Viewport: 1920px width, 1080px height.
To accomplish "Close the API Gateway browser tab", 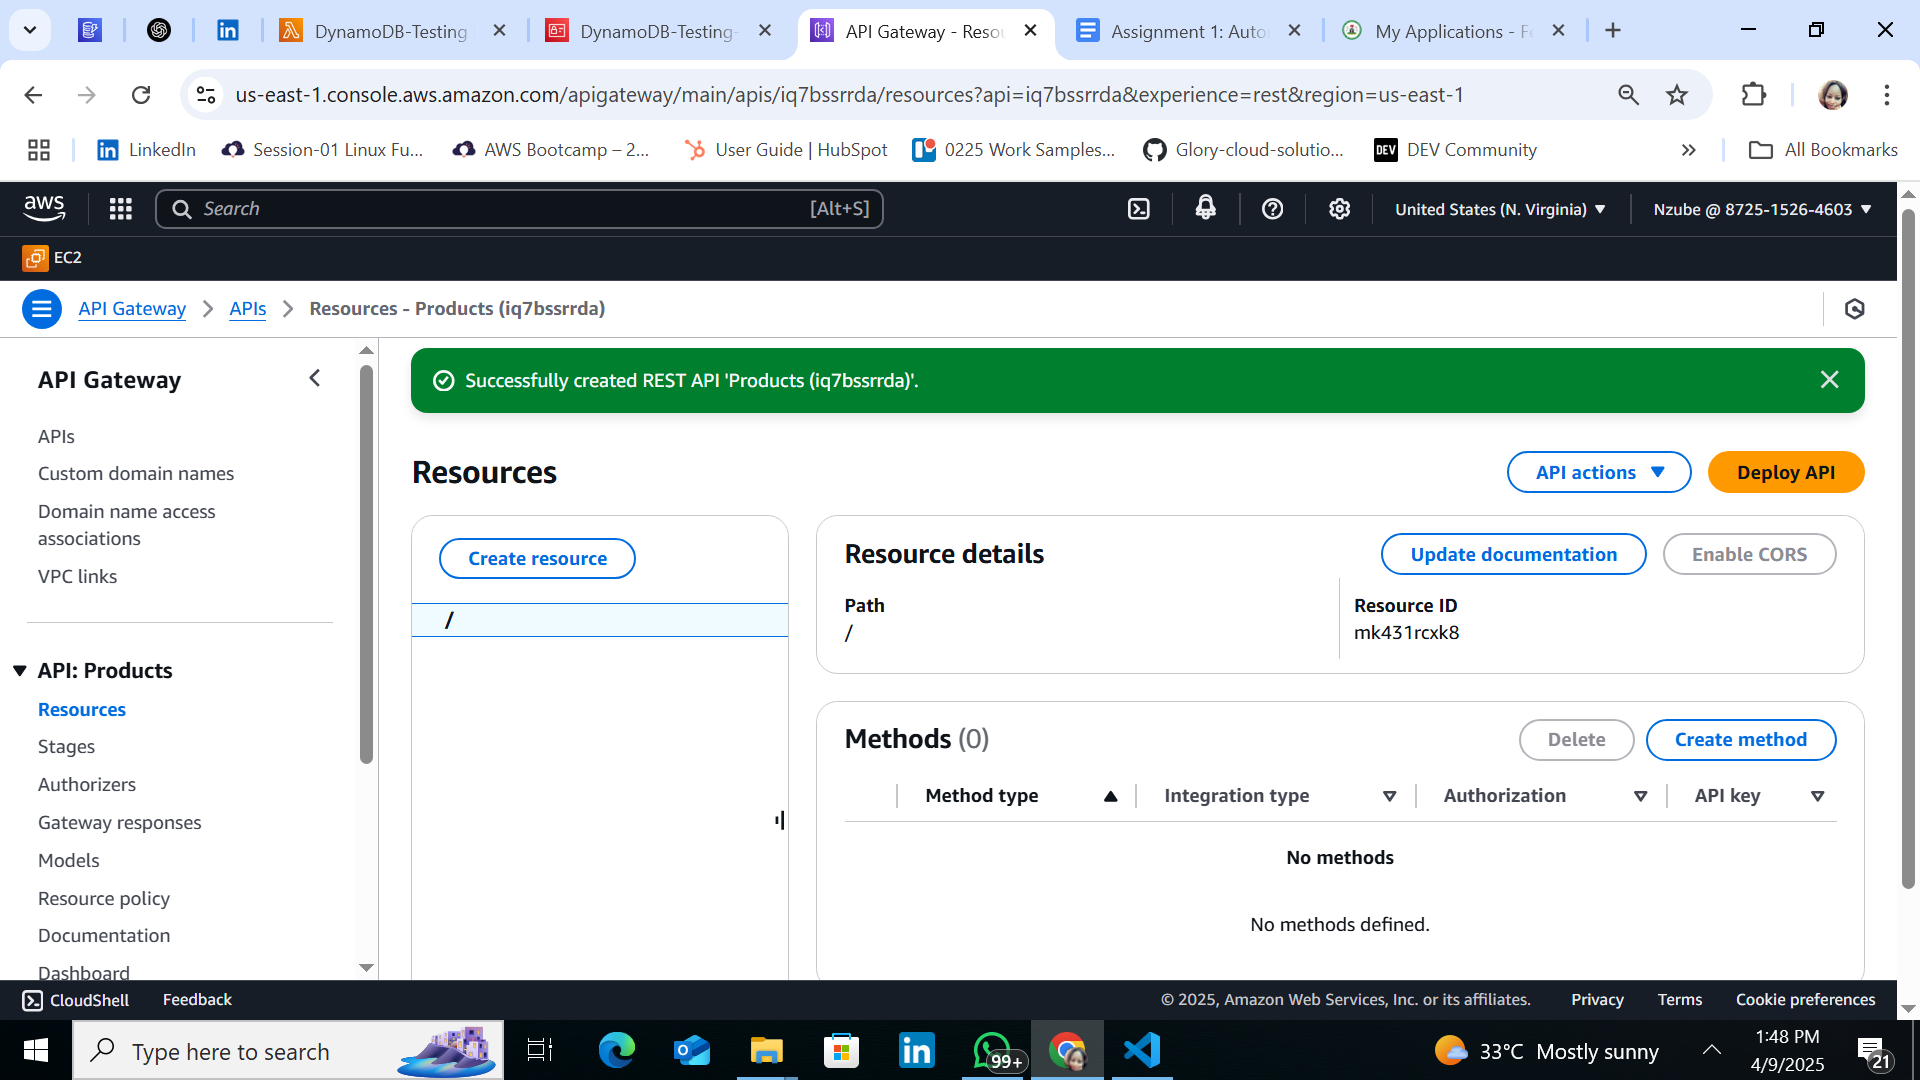I will [1030, 31].
